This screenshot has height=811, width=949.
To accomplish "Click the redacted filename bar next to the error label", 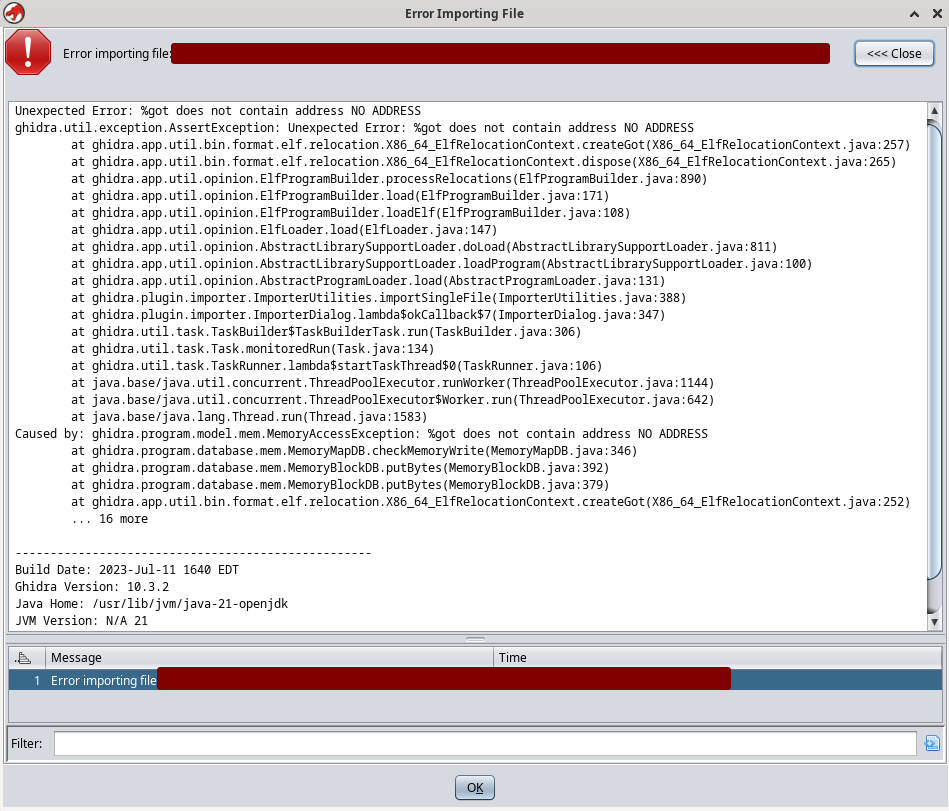I will [500, 52].
